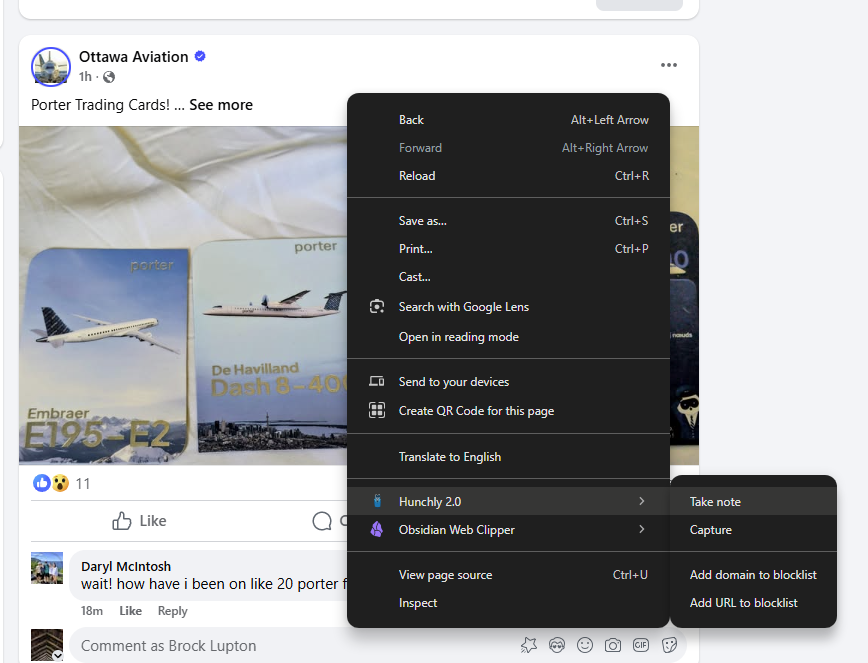868x663 pixels.
Task: Select Inspect from the context menu
Action: pos(508,603)
